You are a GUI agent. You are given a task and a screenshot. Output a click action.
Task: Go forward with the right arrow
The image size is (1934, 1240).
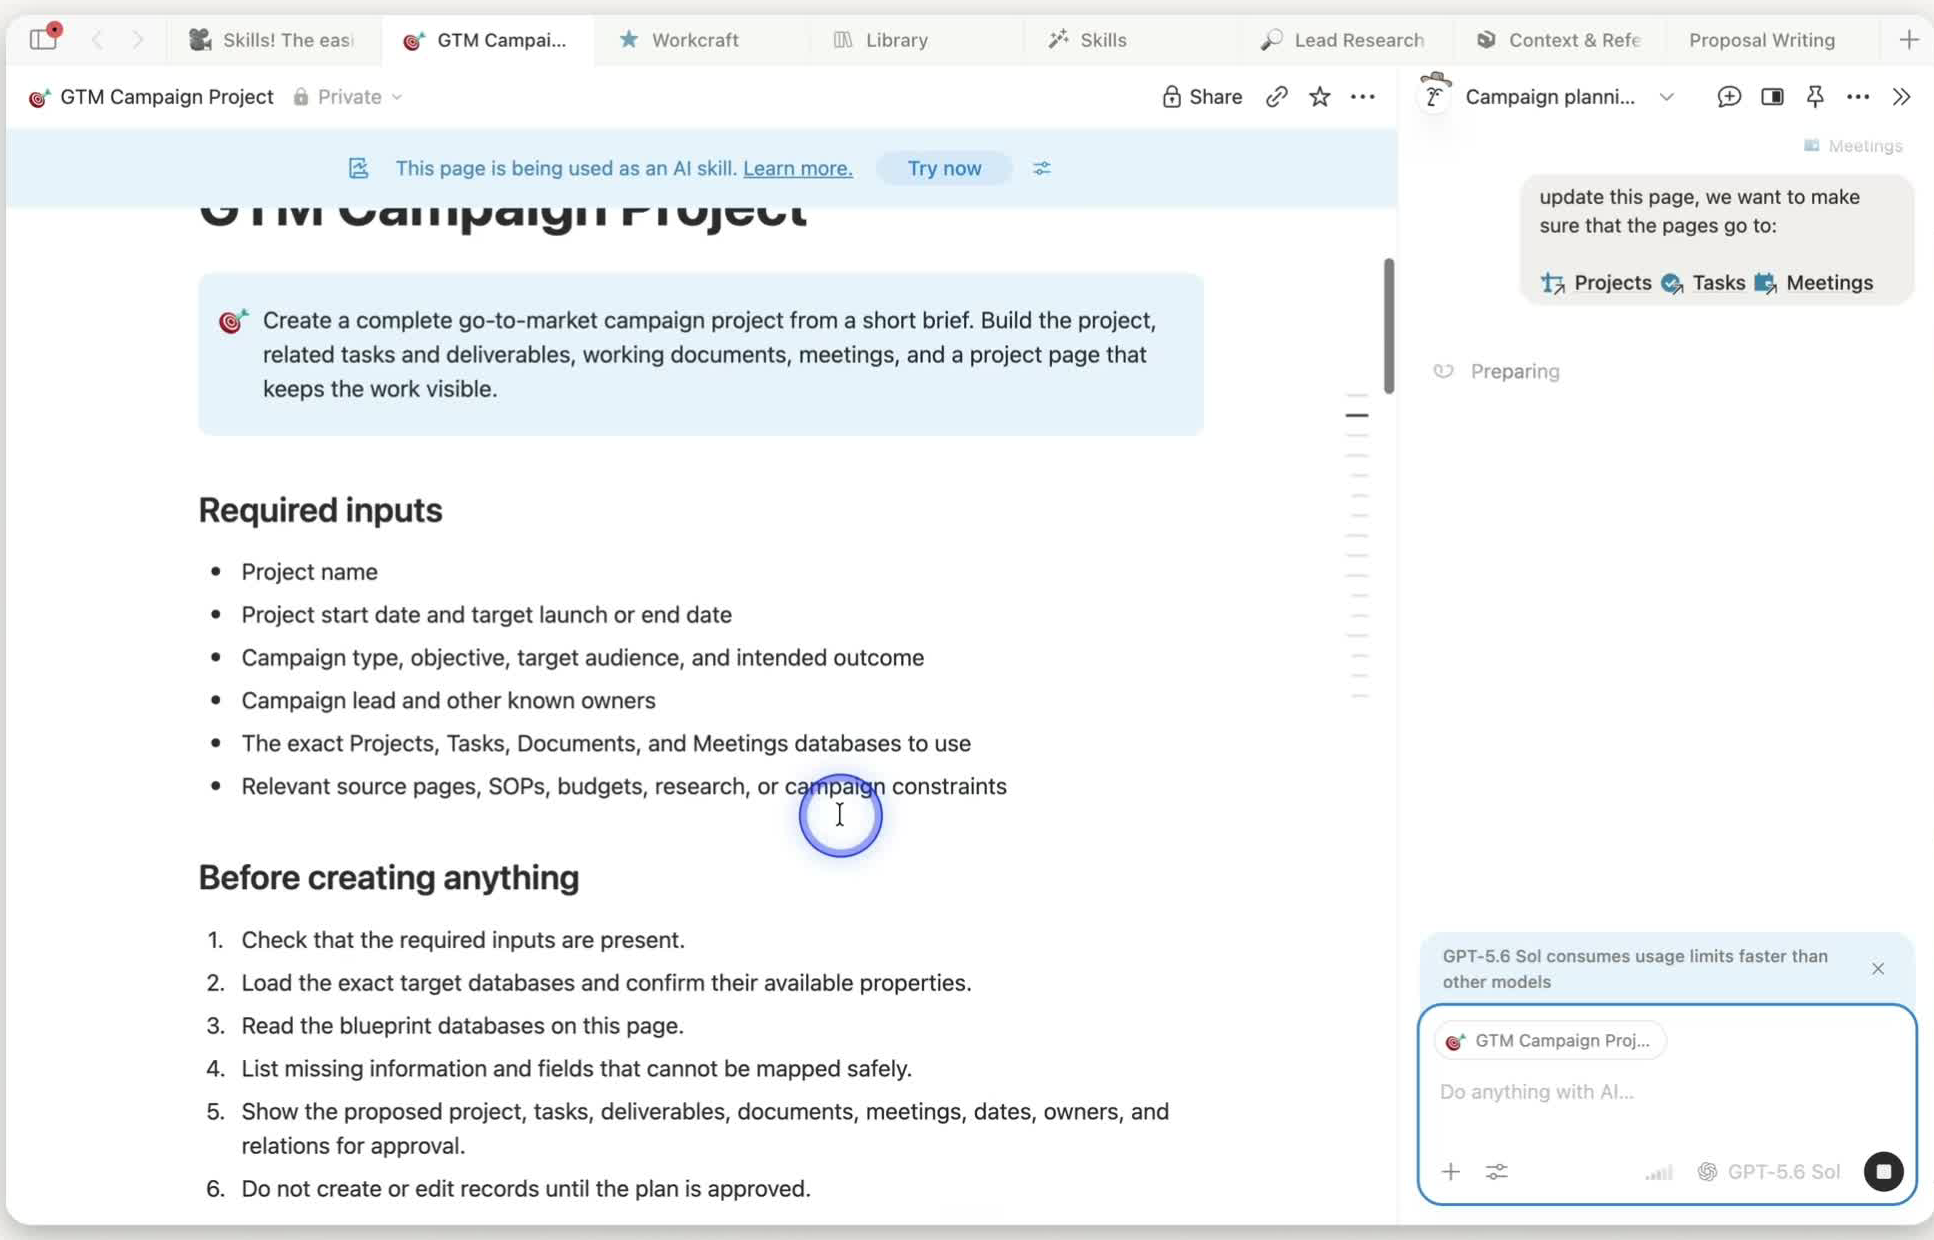pos(137,39)
